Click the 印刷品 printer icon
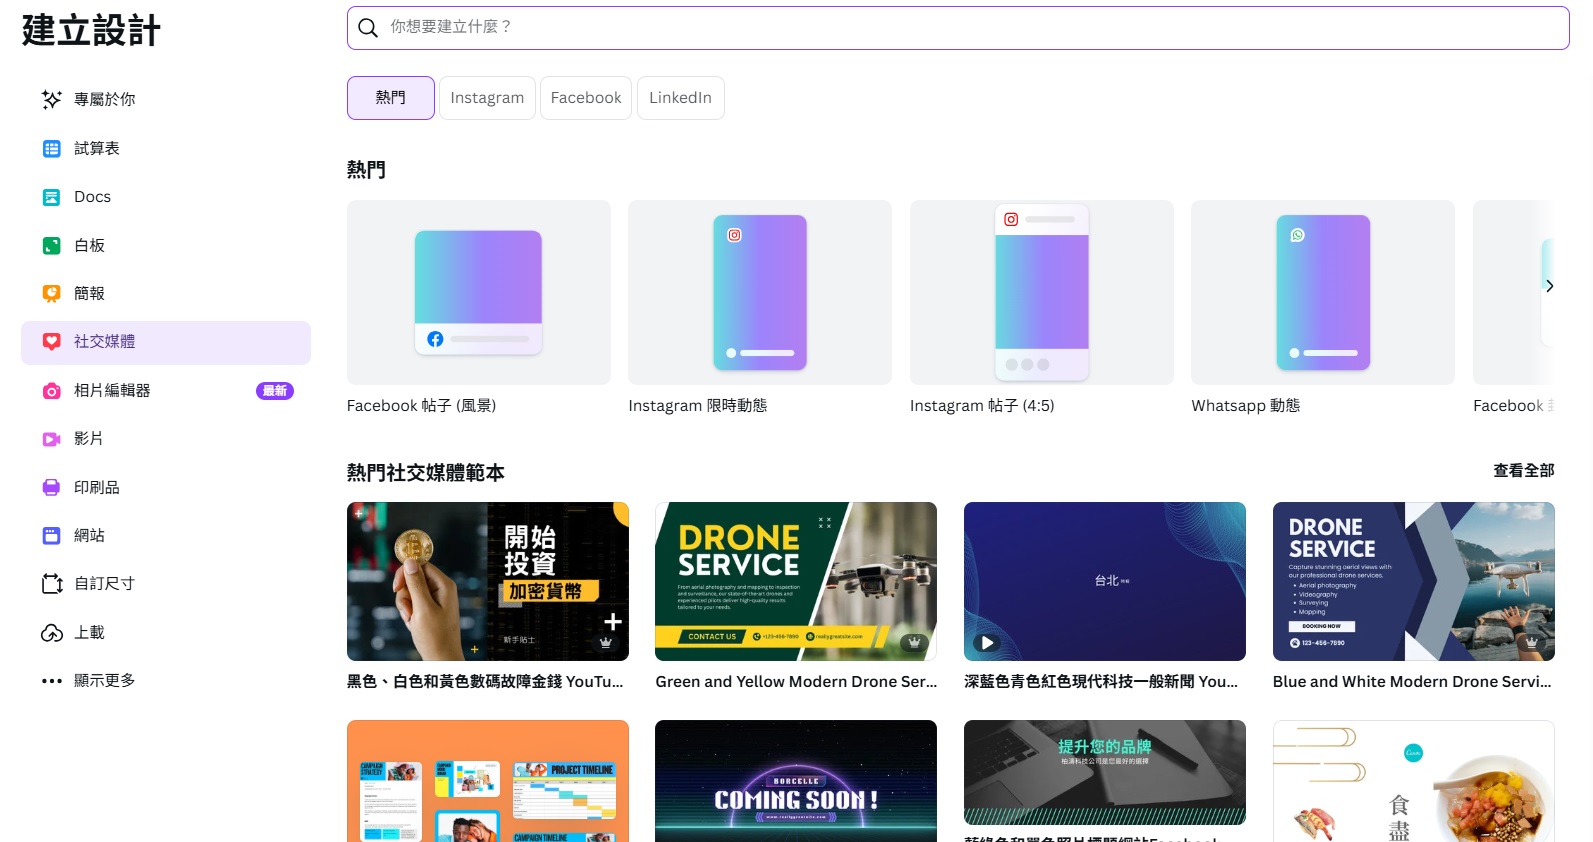Image resolution: width=1593 pixels, height=842 pixels. (x=52, y=487)
